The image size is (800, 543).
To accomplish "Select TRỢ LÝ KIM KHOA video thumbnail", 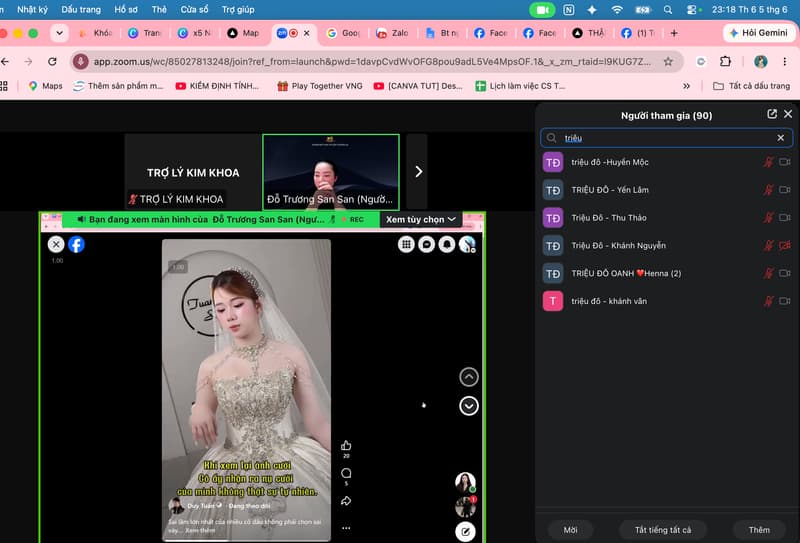I will pos(193,172).
